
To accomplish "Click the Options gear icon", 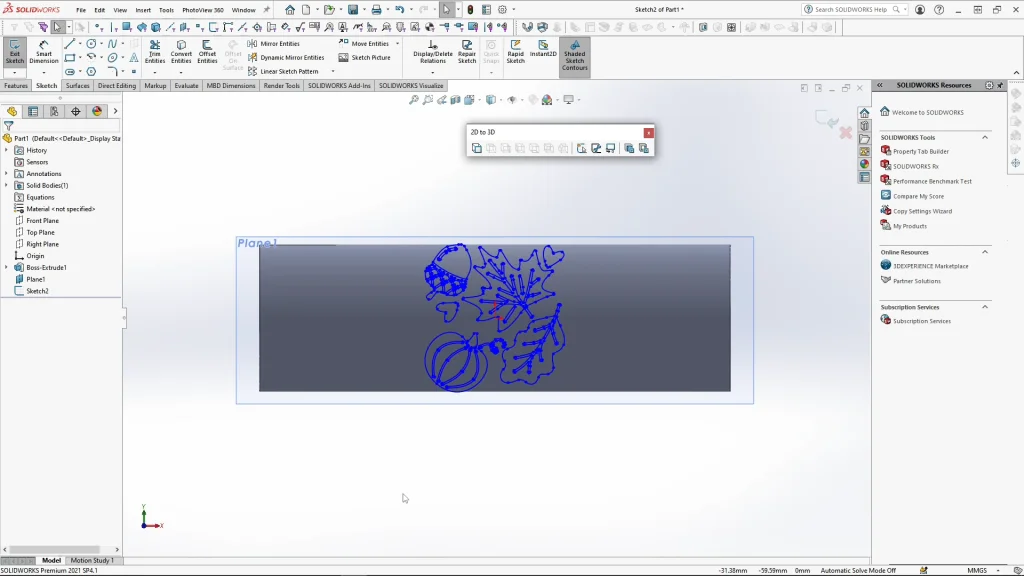I will coord(502,10).
